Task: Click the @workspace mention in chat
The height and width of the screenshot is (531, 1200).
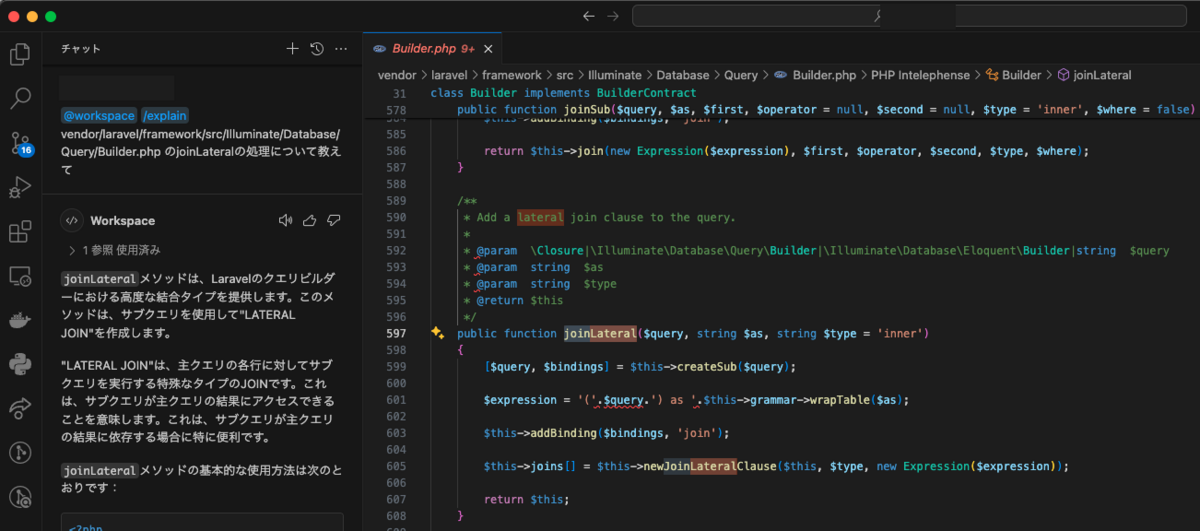Action: [98, 116]
